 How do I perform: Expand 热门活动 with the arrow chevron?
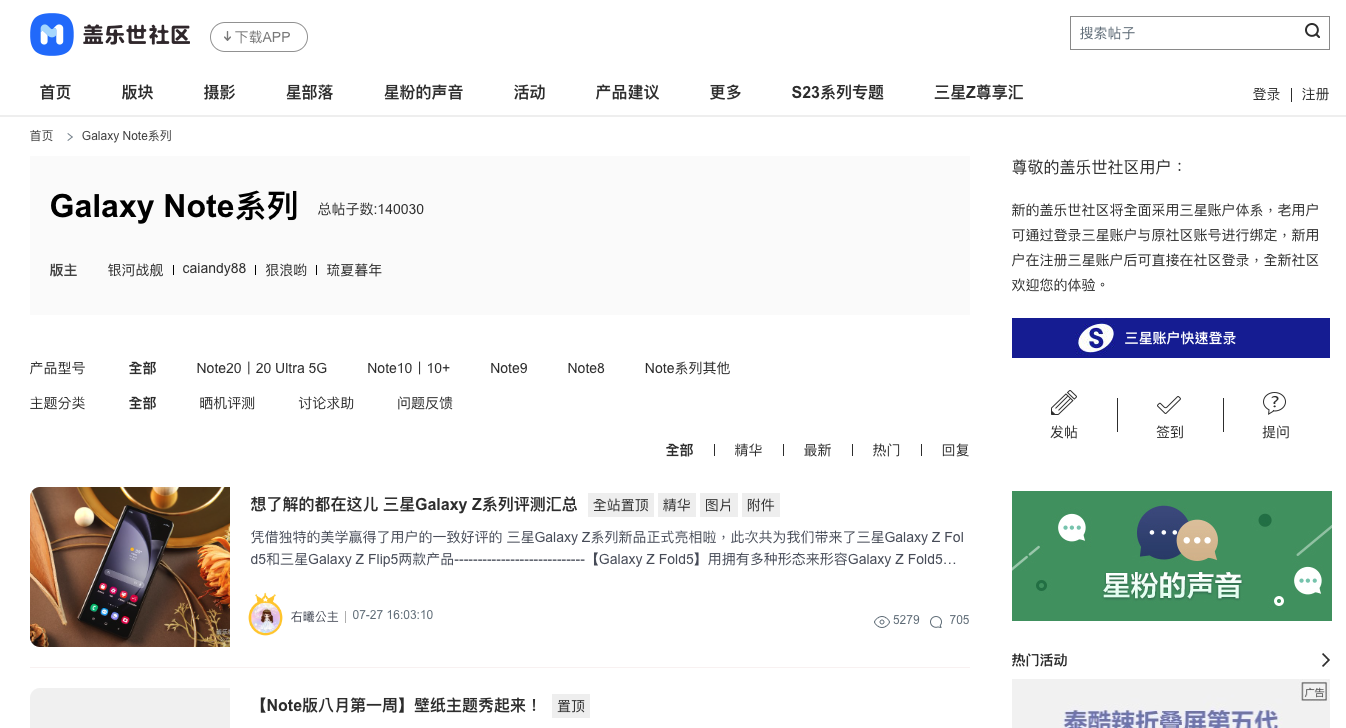pyautogui.click(x=1325, y=660)
